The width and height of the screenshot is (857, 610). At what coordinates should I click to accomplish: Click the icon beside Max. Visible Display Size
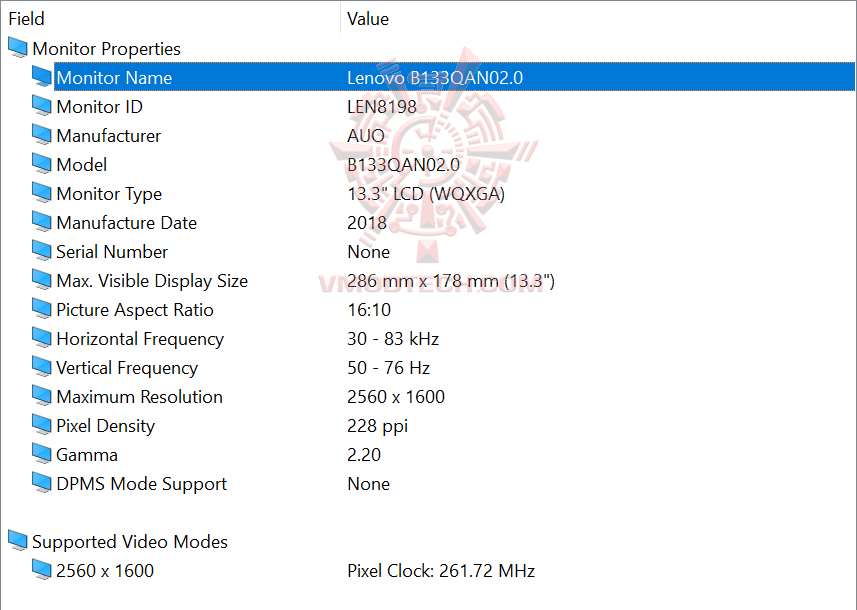coord(42,280)
